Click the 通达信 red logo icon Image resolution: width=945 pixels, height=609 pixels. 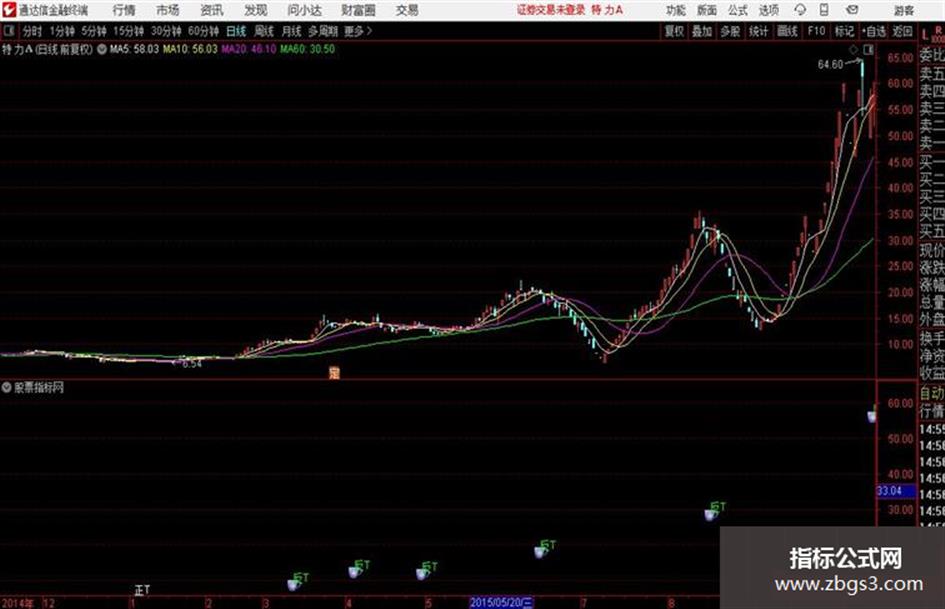pos(9,10)
